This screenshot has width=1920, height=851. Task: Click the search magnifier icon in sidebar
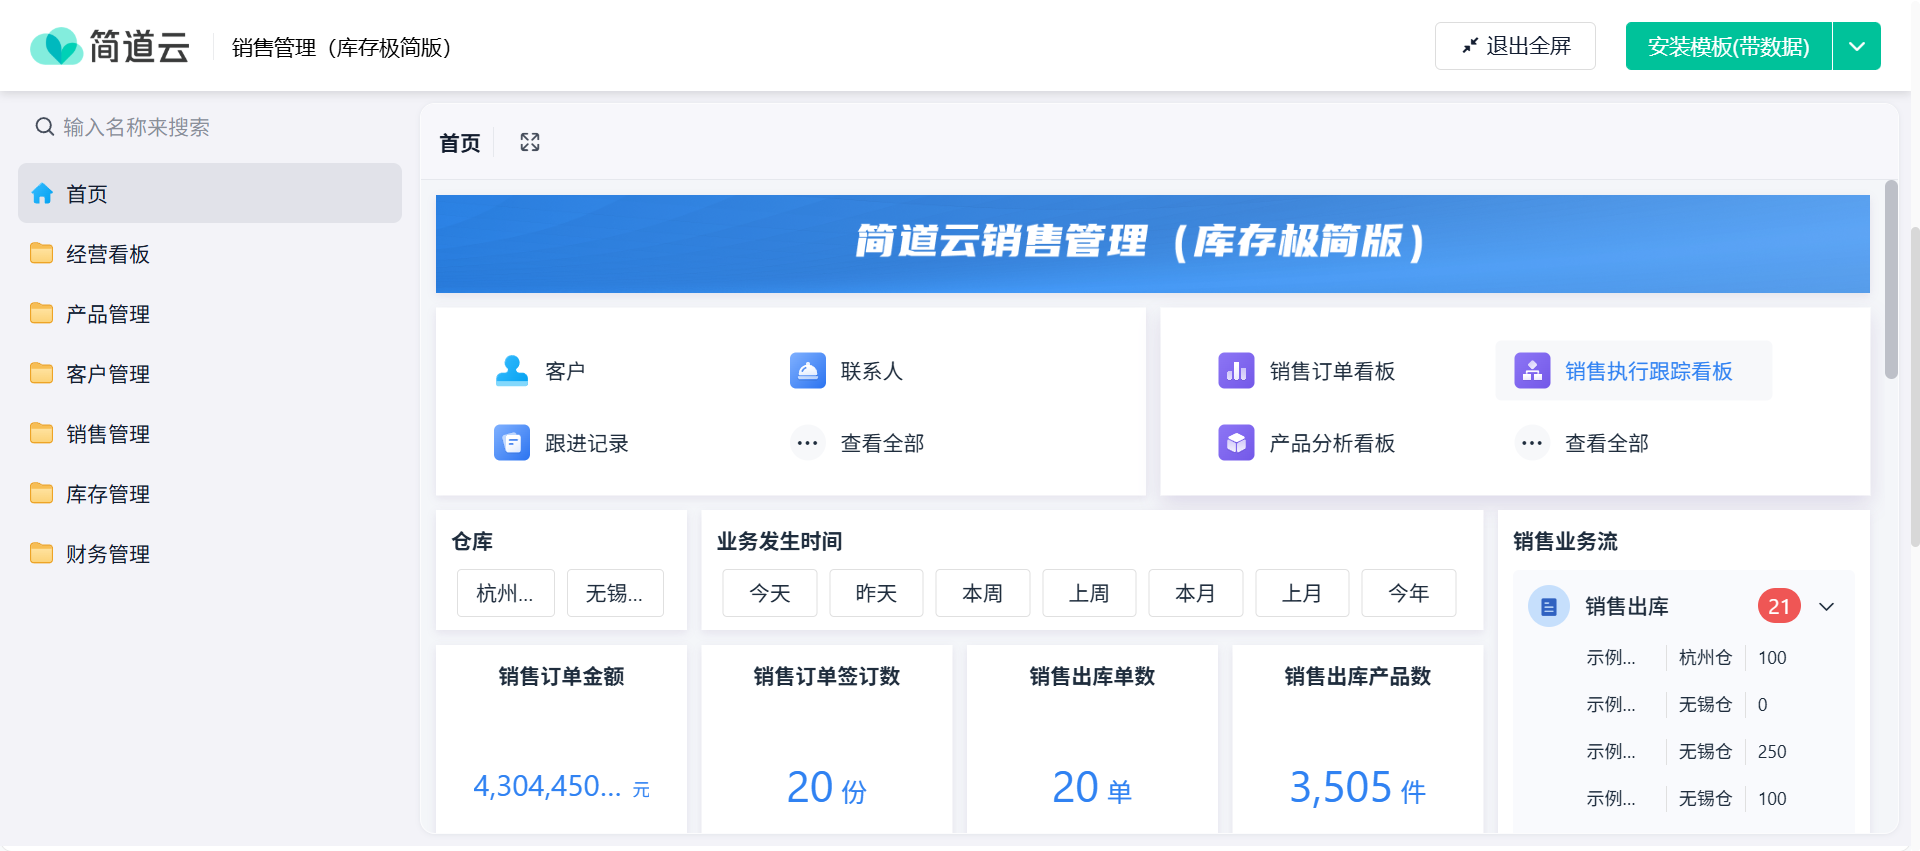(45, 127)
